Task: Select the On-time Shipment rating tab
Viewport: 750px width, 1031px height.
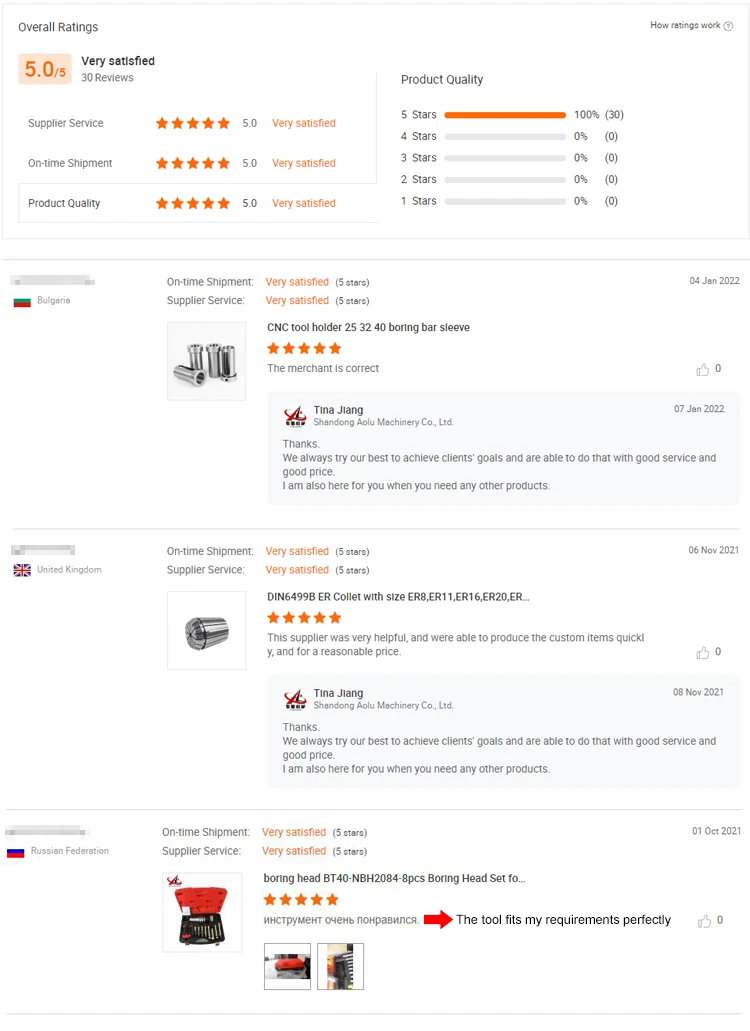Action: (x=70, y=163)
